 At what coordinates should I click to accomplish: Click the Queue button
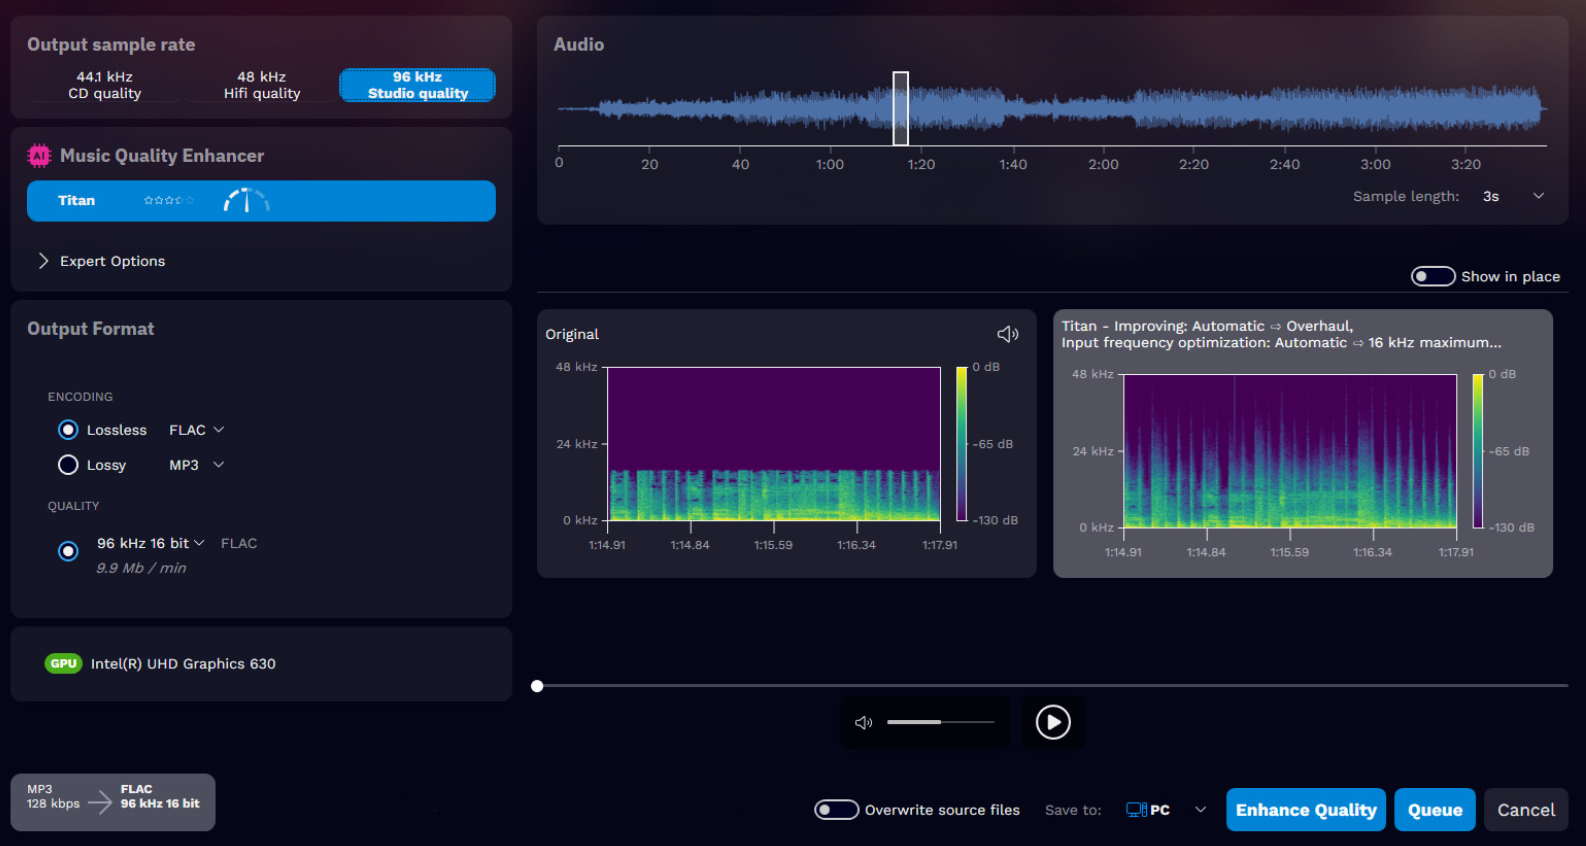(1434, 810)
